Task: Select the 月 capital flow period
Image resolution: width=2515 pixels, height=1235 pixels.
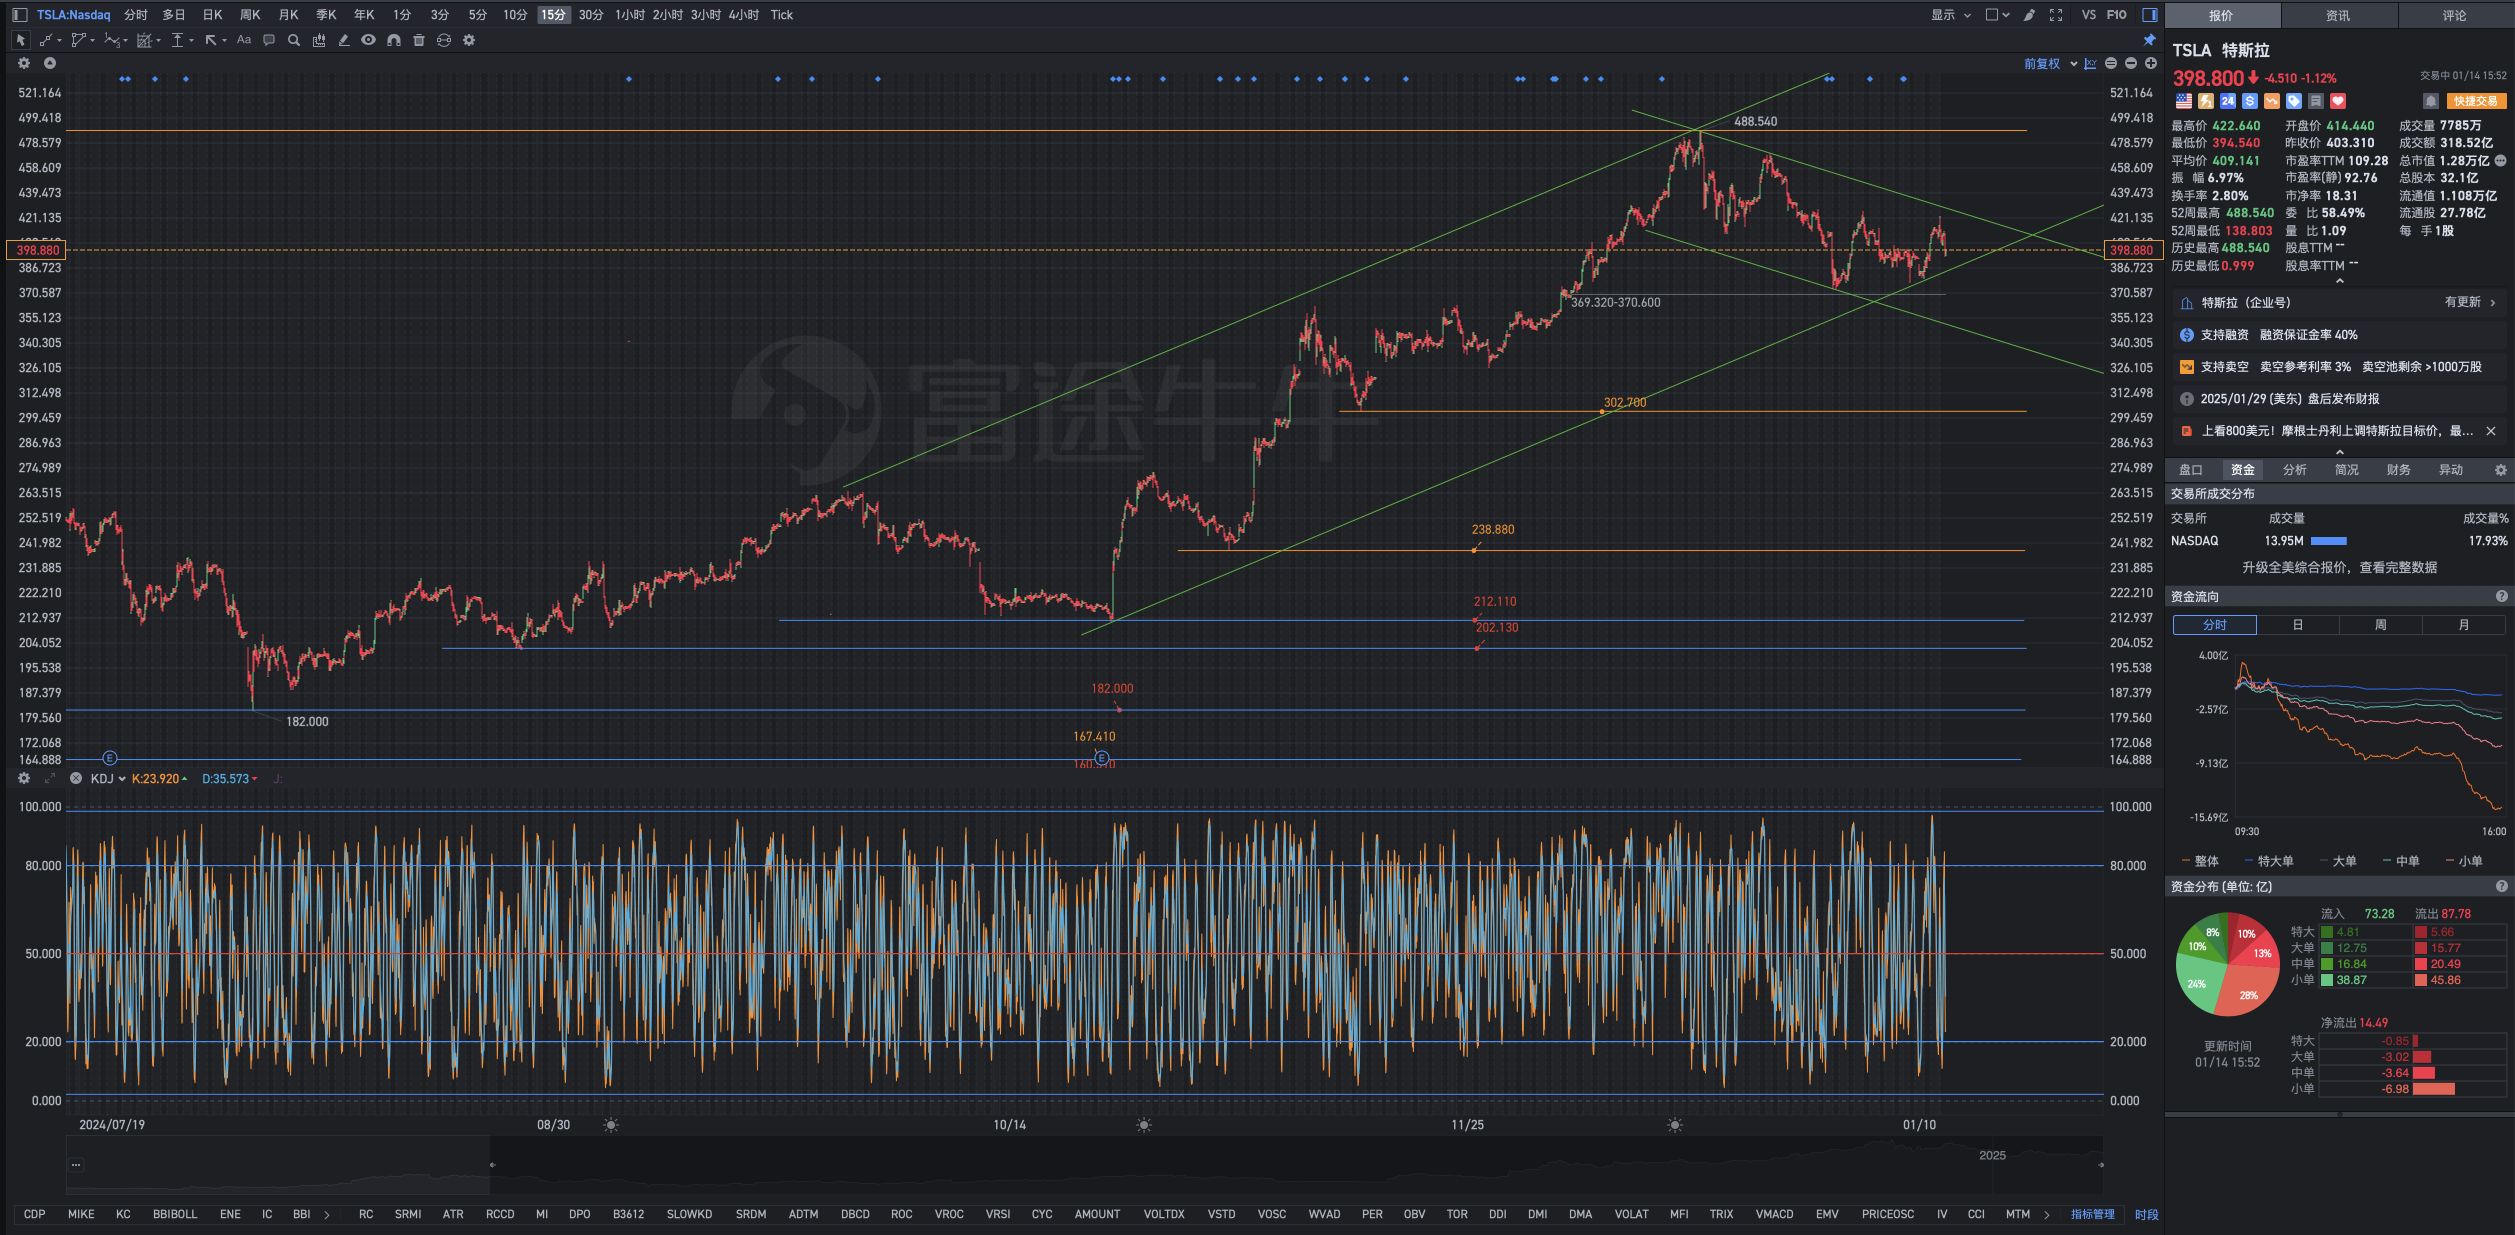Action: point(2464,625)
